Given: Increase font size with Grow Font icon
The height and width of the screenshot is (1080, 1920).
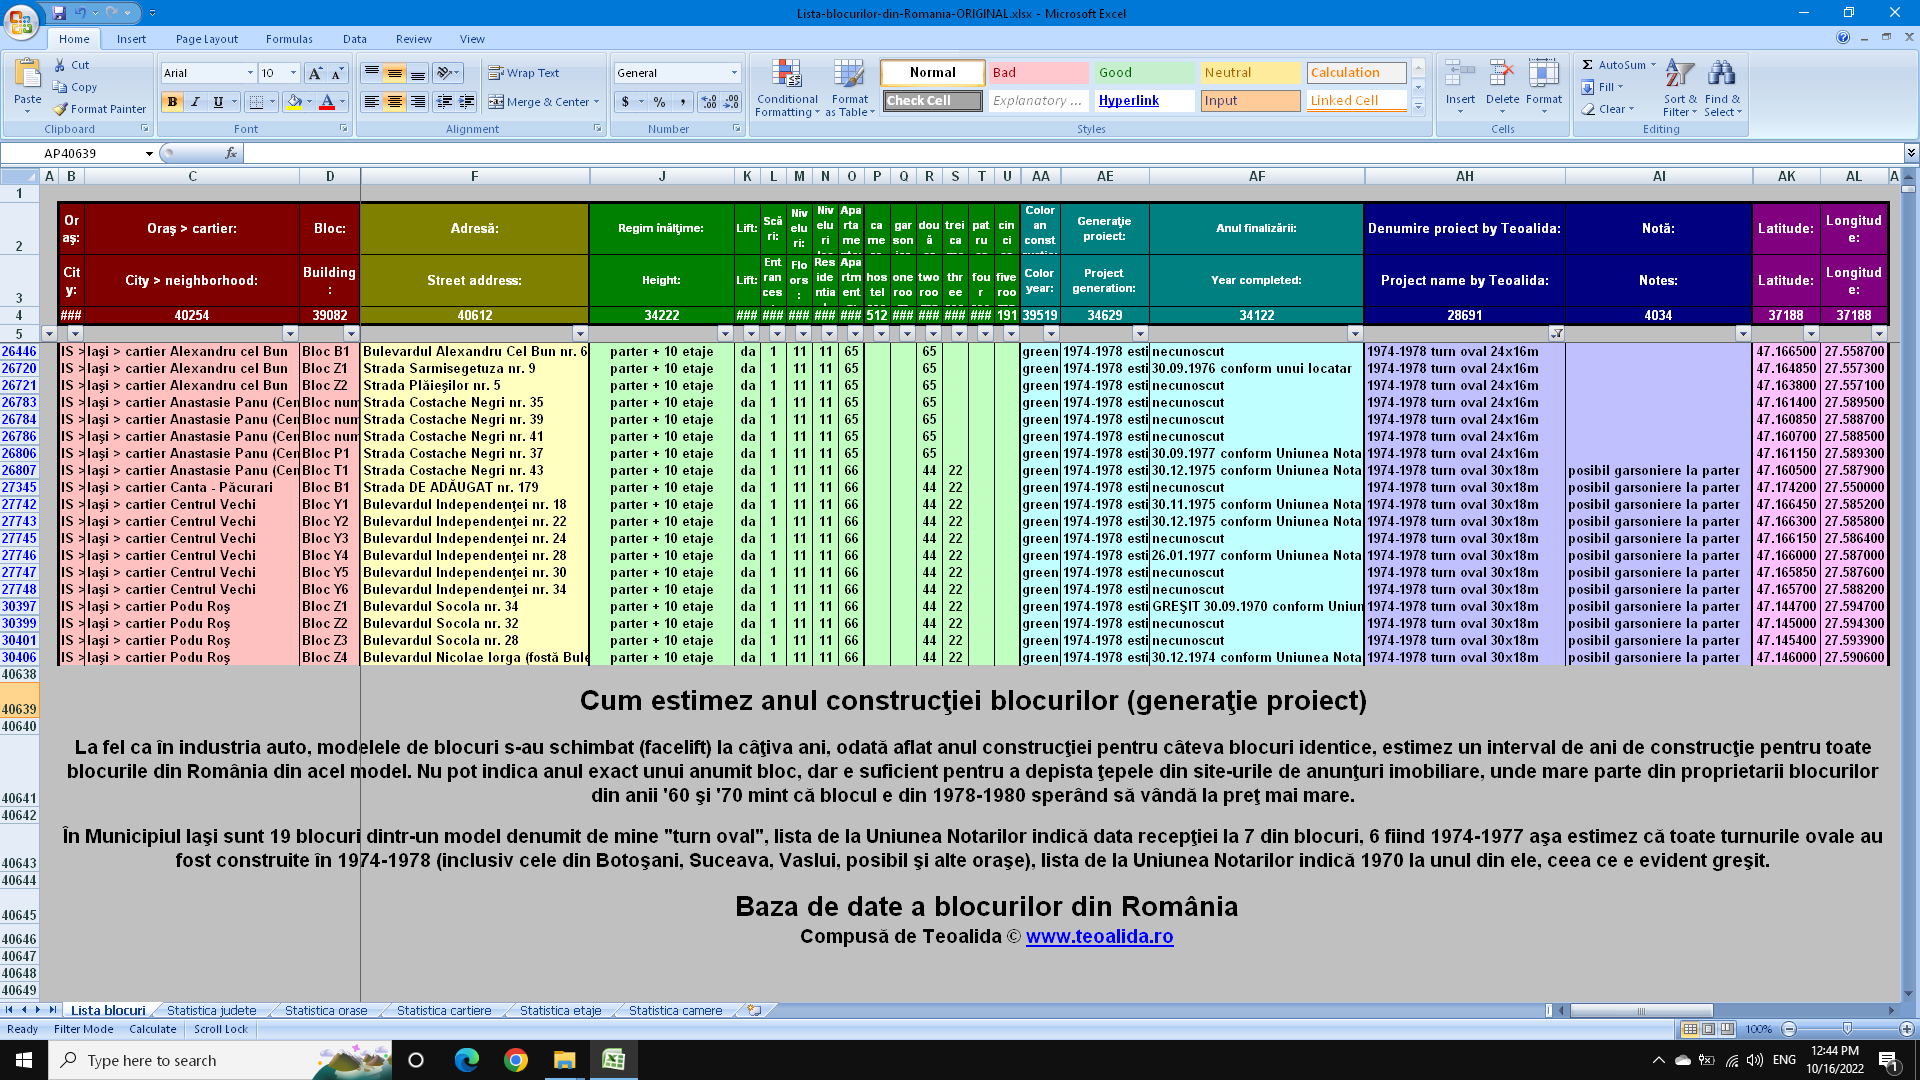Looking at the screenshot, I should (315, 73).
